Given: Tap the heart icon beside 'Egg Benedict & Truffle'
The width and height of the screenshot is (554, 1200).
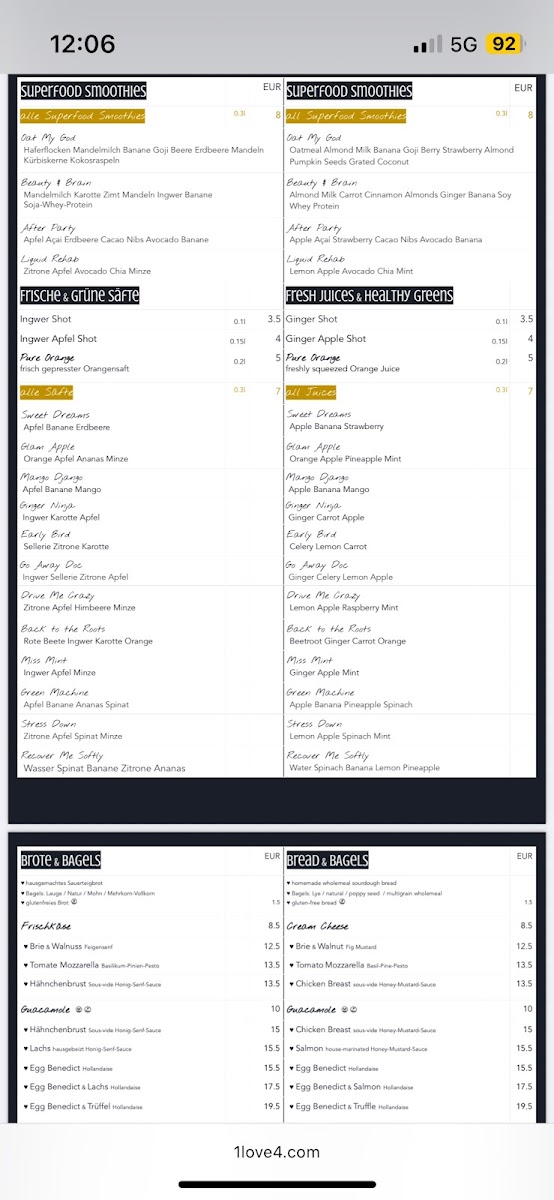Looking at the screenshot, I should click(290, 1106).
